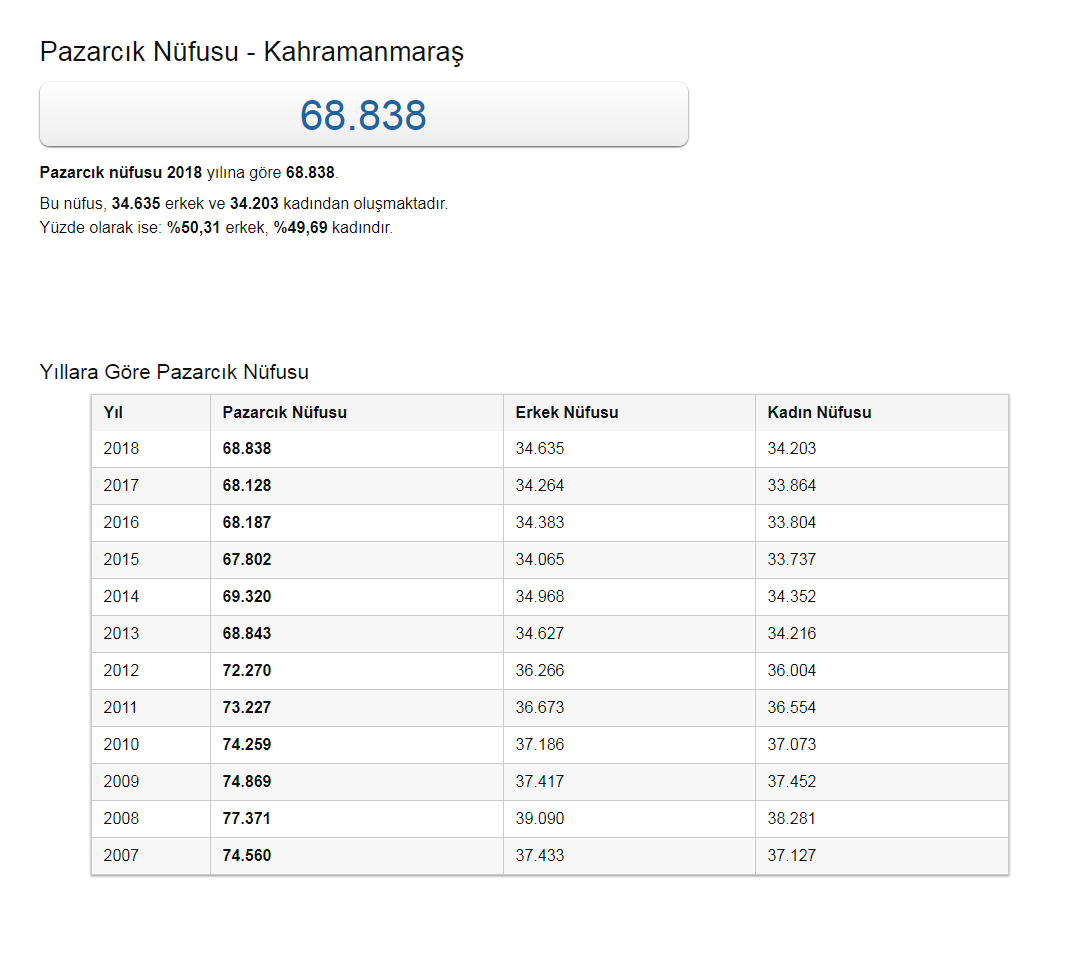Click female population 33.737
This screenshot has height=970, width=1080.
click(792, 559)
